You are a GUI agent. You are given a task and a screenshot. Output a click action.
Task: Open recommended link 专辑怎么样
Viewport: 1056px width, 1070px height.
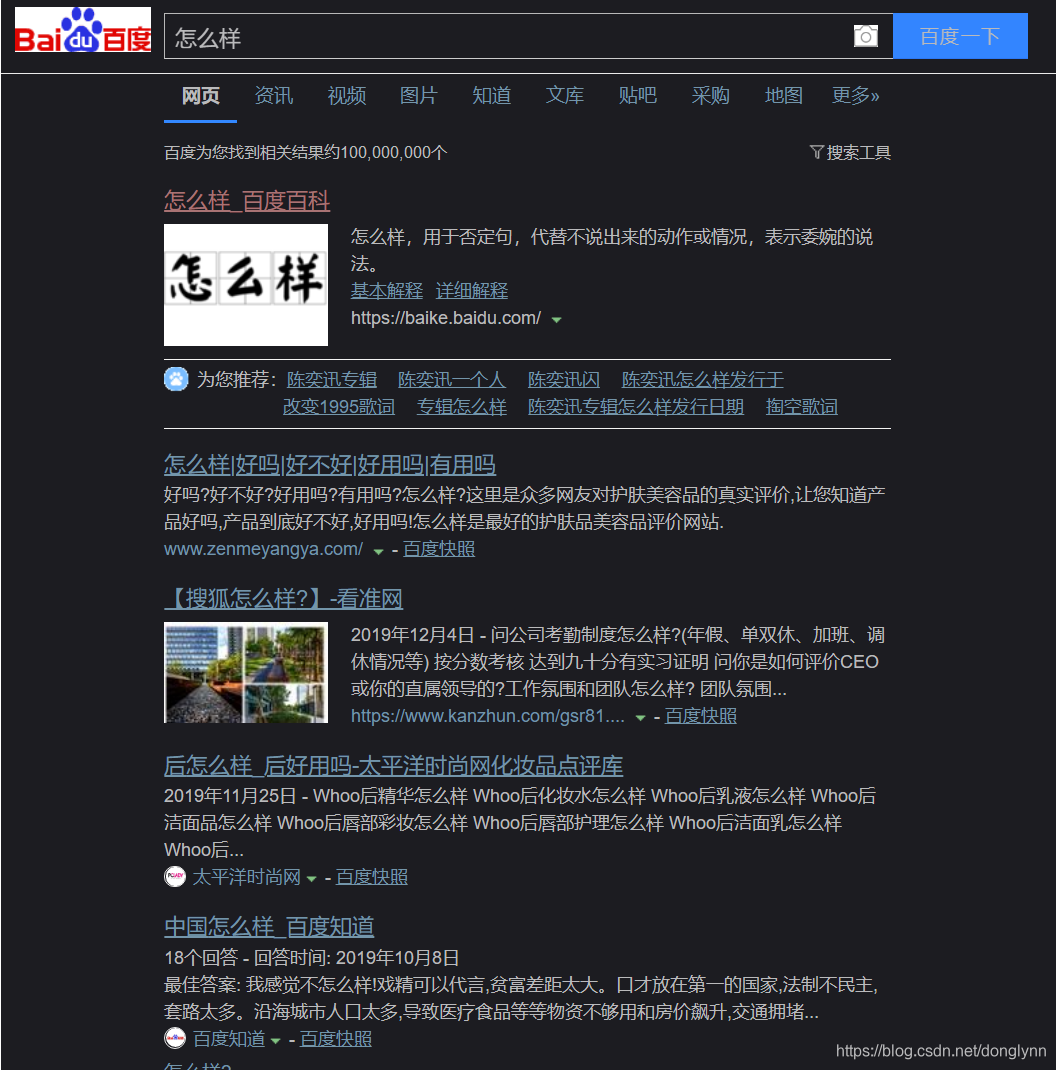pos(462,407)
